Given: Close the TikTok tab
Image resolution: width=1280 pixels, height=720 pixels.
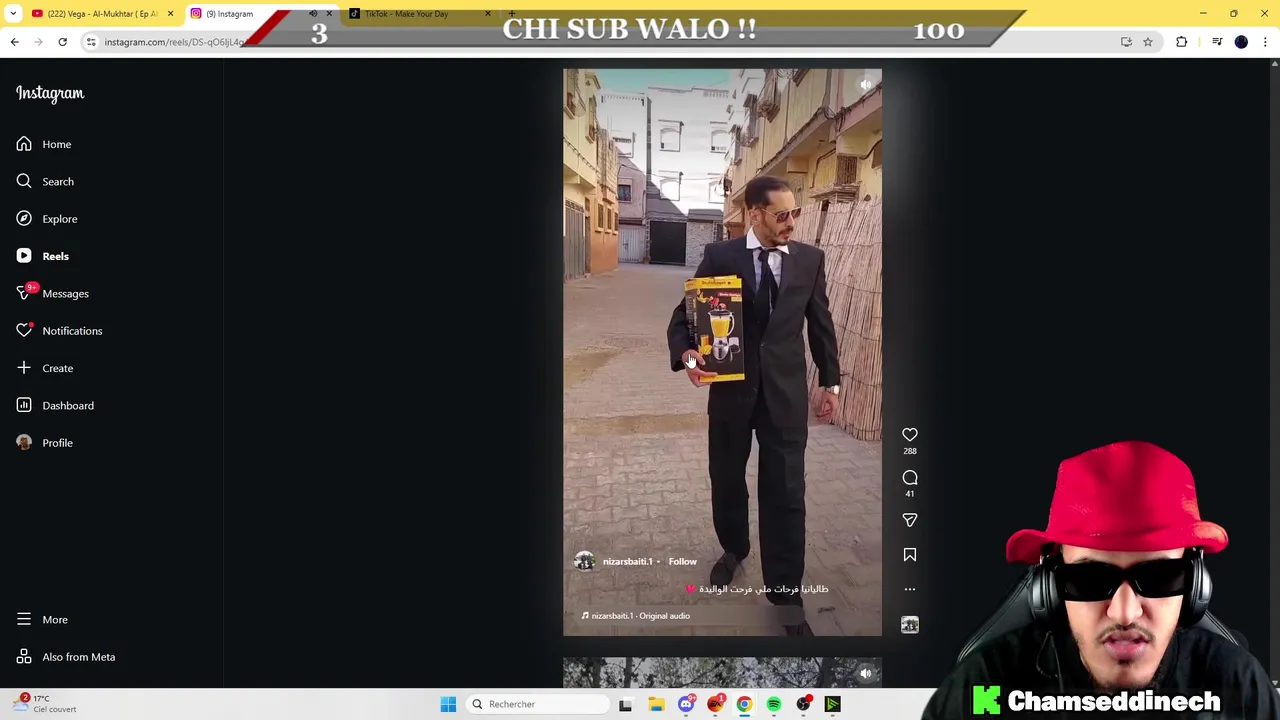Looking at the screenshot, I should (x=488, y=14).
